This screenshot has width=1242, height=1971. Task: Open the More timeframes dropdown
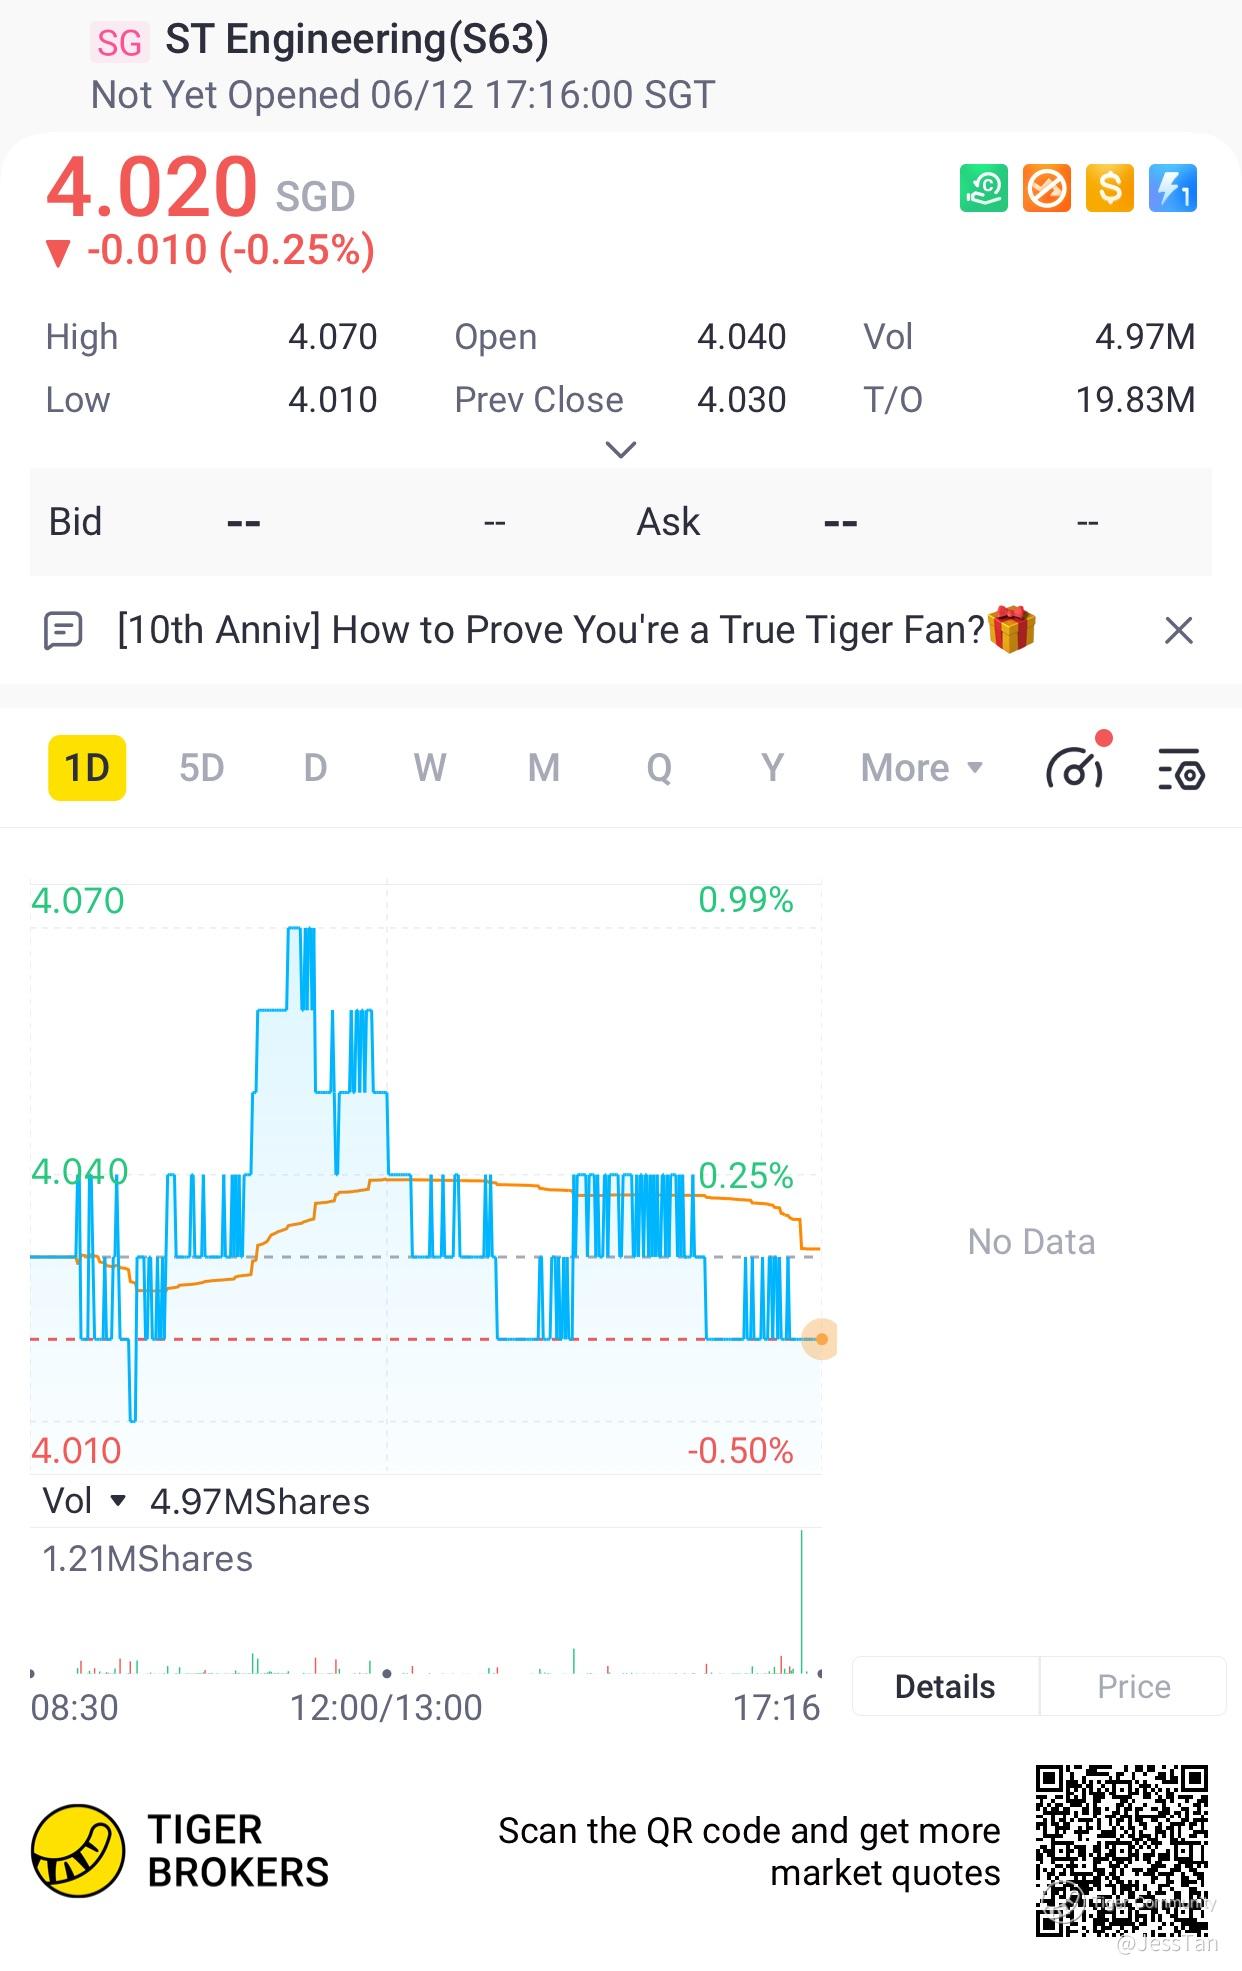tap(921, 768)
